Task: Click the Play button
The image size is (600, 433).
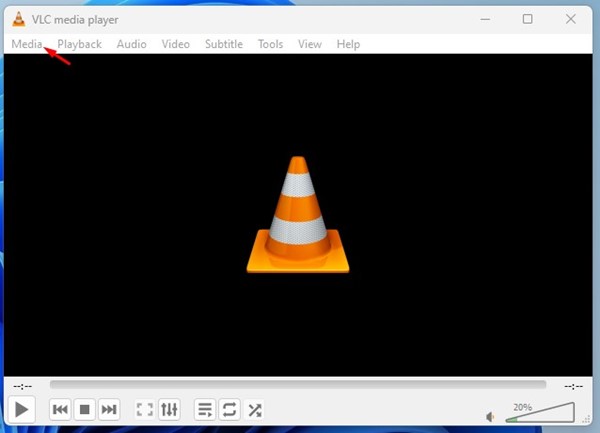Action: [21, 410]
